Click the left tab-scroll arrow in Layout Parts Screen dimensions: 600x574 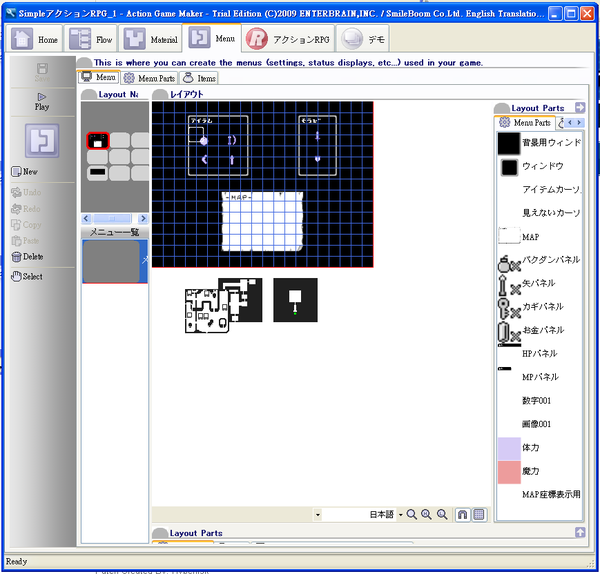pyautogui.click(x=570, y=122)
